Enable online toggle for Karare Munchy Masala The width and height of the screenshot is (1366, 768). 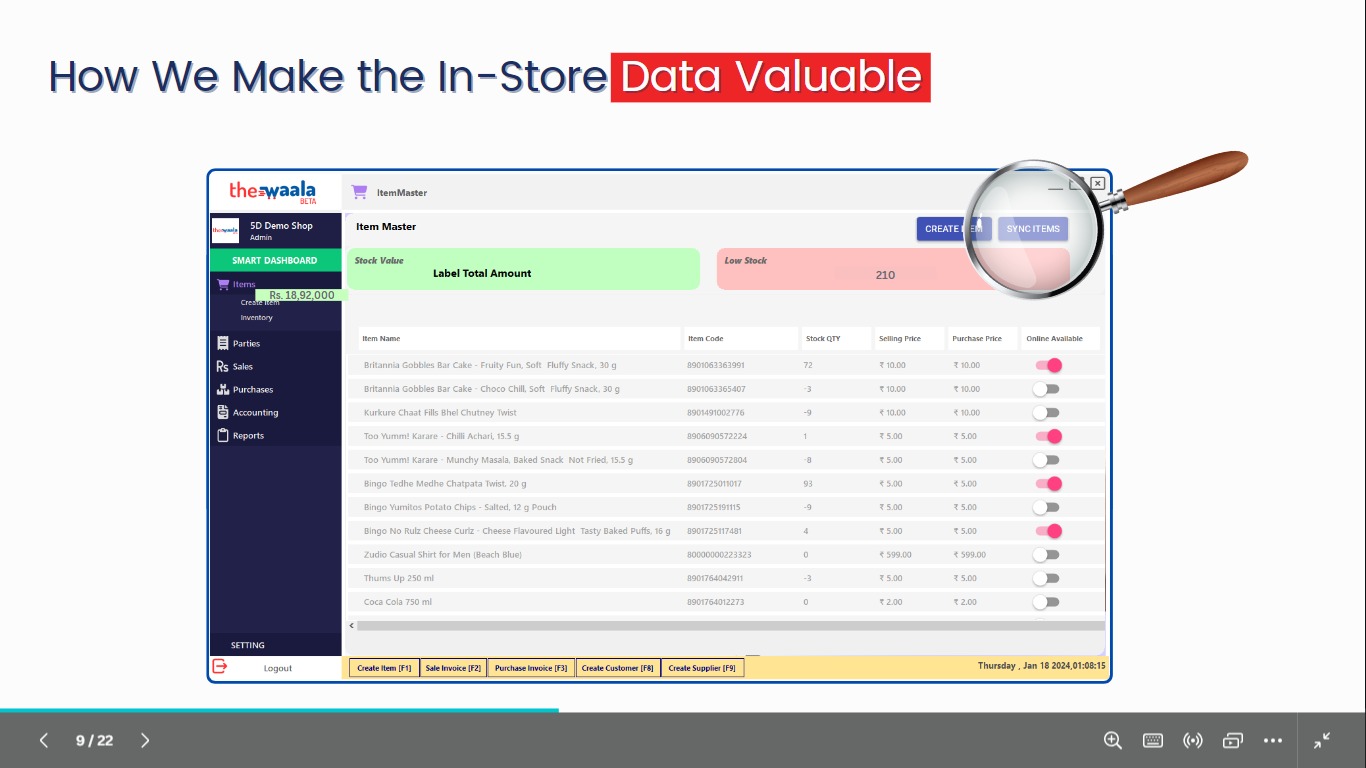point(1046,460)
